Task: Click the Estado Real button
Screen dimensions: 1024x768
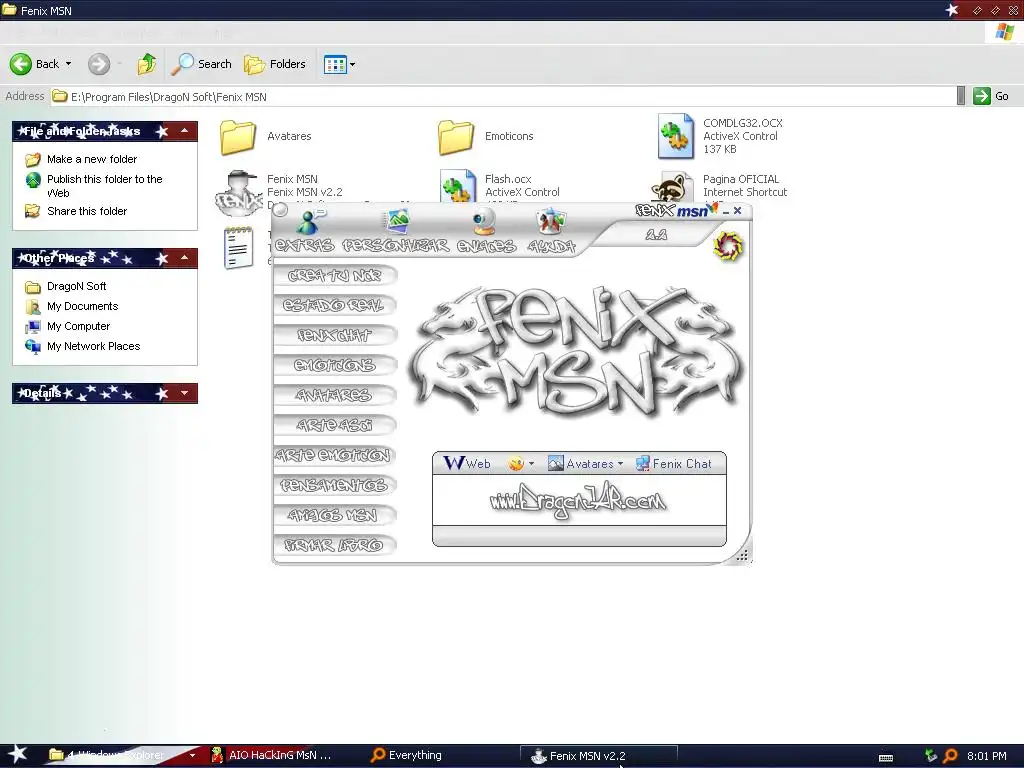Action: pyautogui.click(x=334, y=305)
